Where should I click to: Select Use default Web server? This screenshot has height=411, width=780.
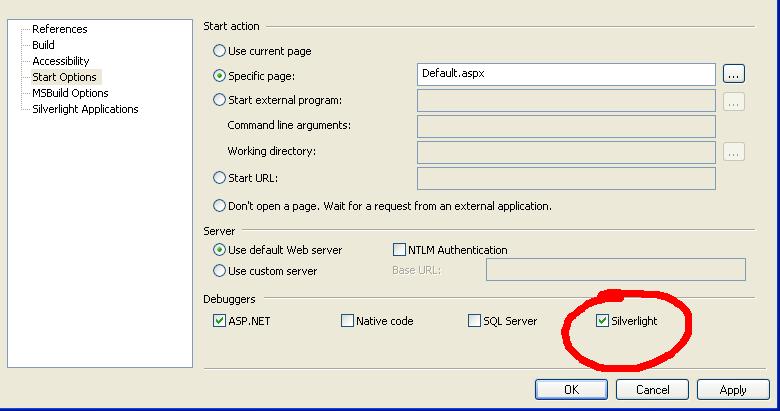pyautogui.click(x=219, y=250)
